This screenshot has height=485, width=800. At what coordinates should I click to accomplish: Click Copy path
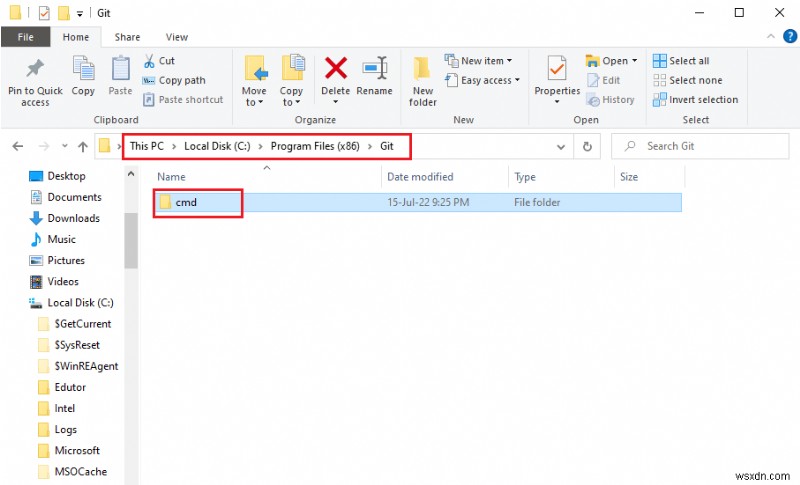tap(174, 80)
